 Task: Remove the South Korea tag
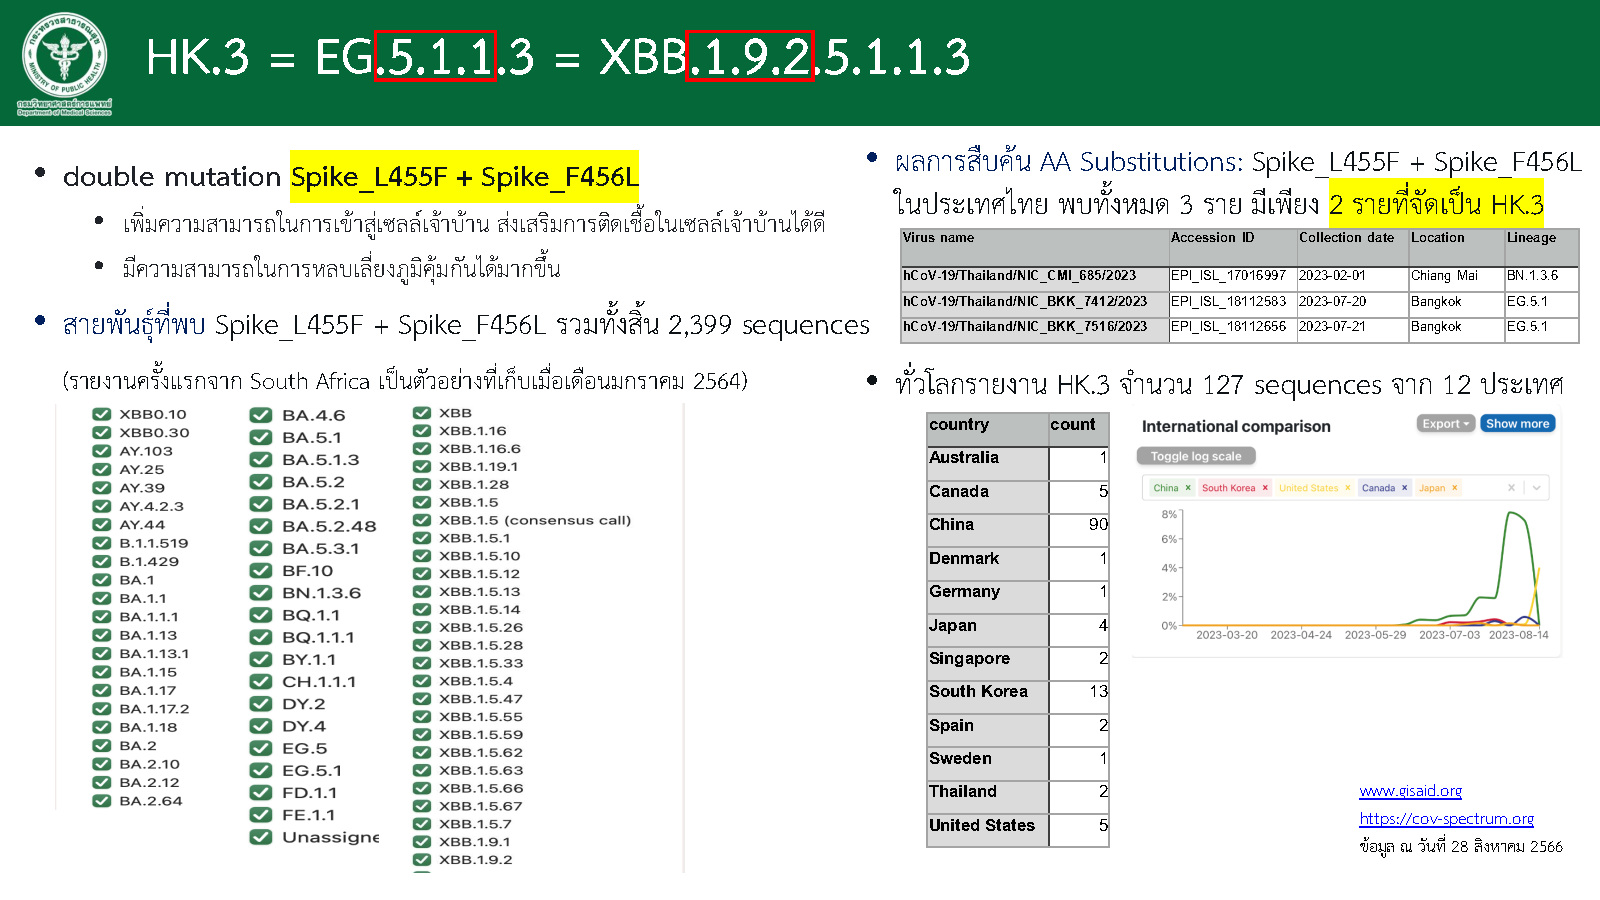(1265, 488)
